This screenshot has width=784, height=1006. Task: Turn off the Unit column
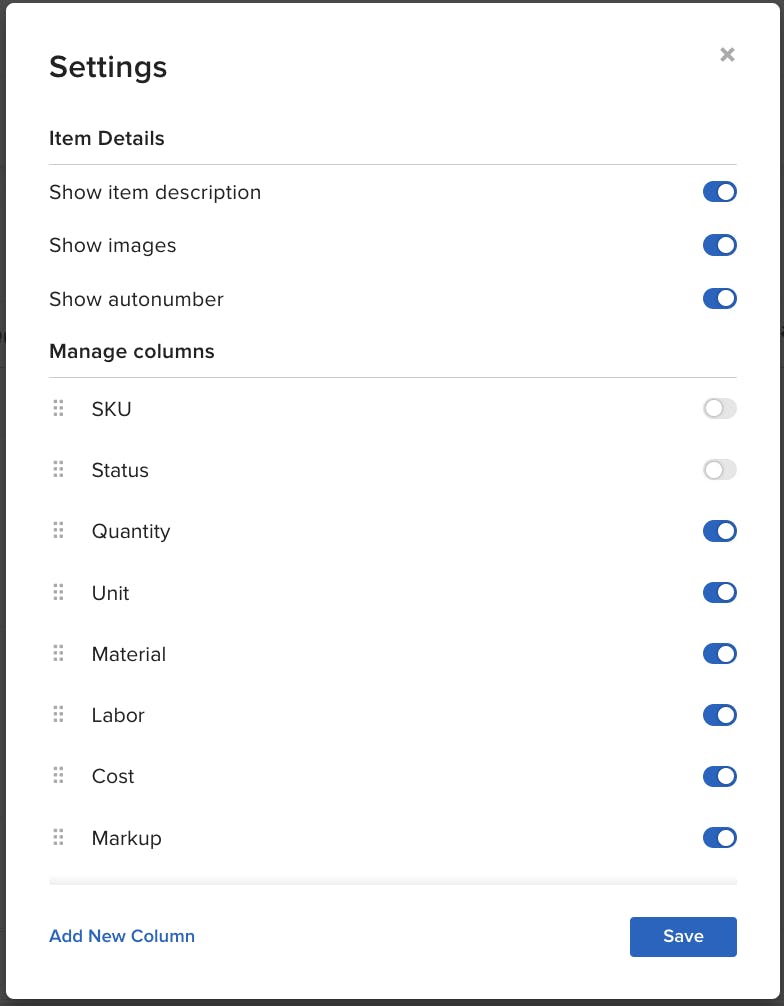coord(719,592)
